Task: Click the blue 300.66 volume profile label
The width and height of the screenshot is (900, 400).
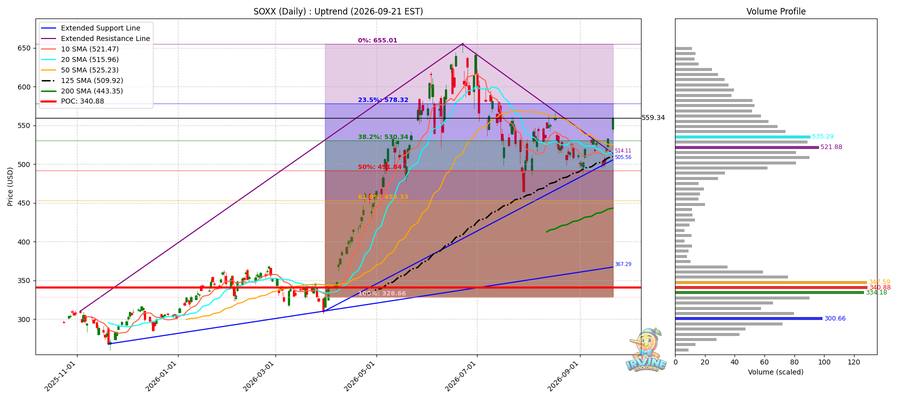Action: click(x=835, y=319)
